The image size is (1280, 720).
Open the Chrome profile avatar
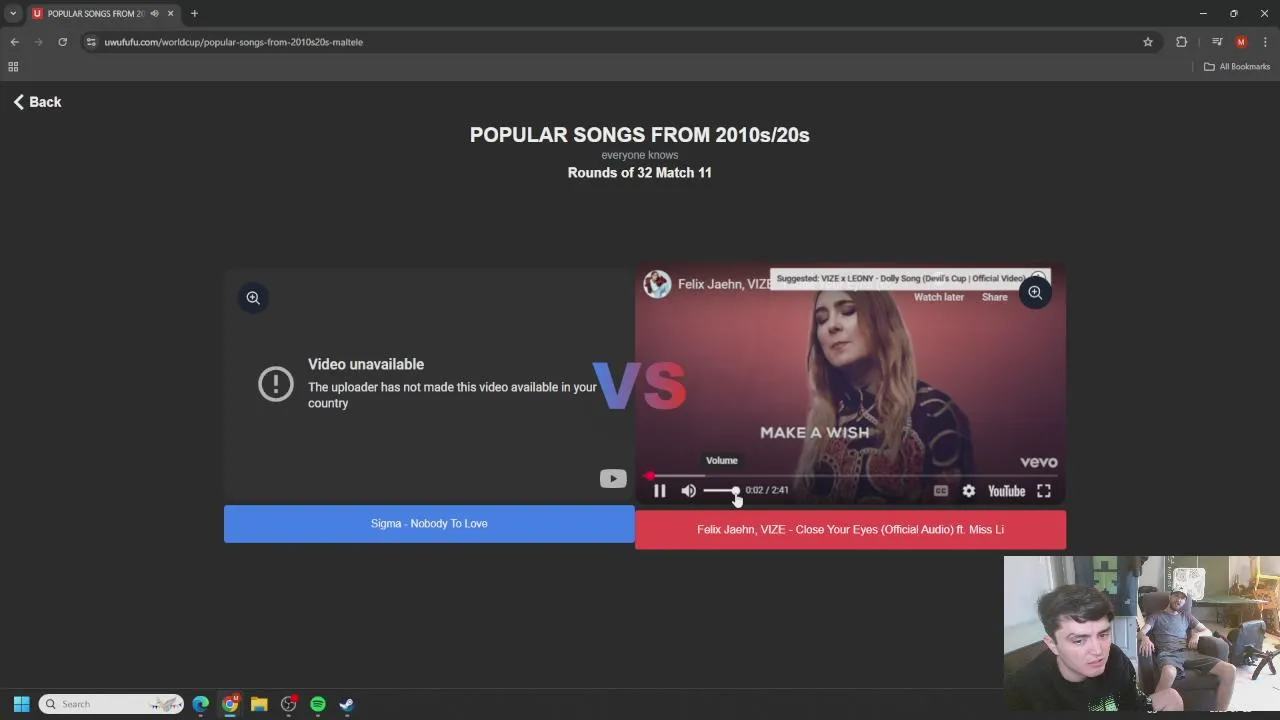[x=1241, y=42]
